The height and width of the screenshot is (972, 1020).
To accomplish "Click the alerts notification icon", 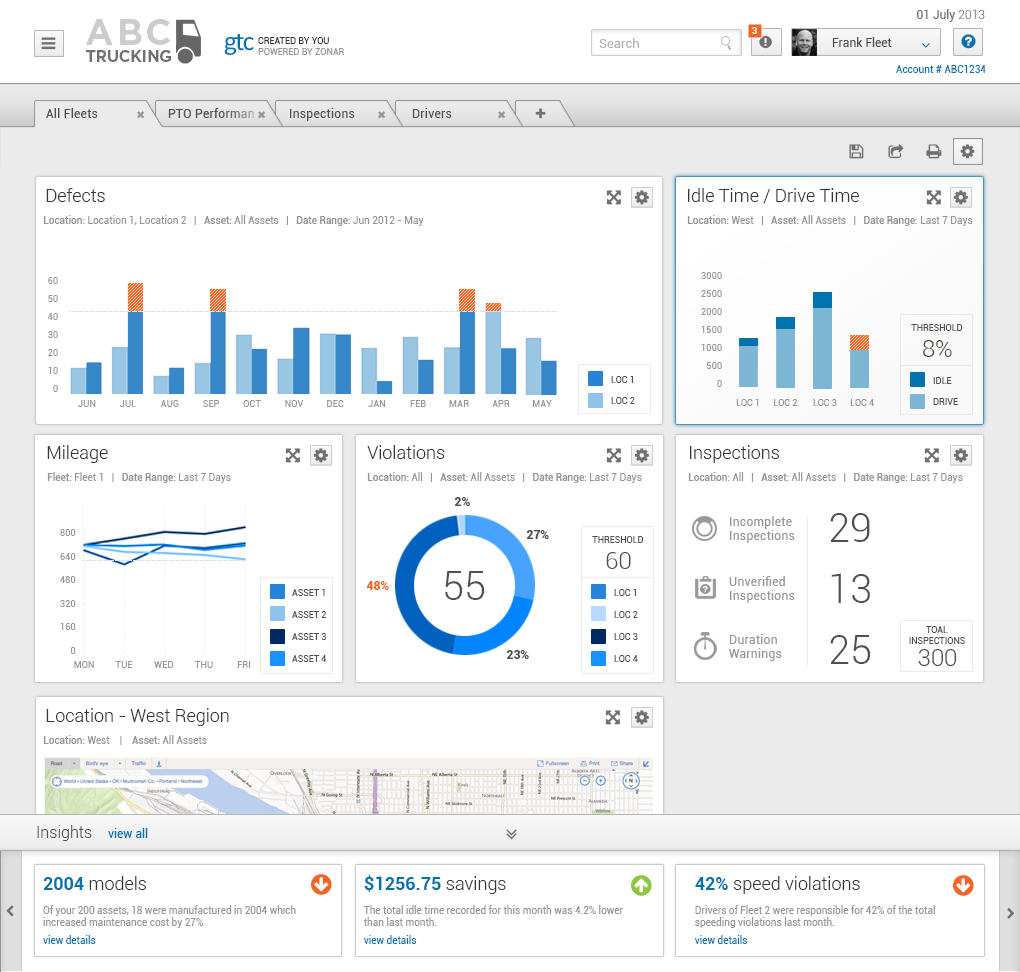I will click(766, 43).
